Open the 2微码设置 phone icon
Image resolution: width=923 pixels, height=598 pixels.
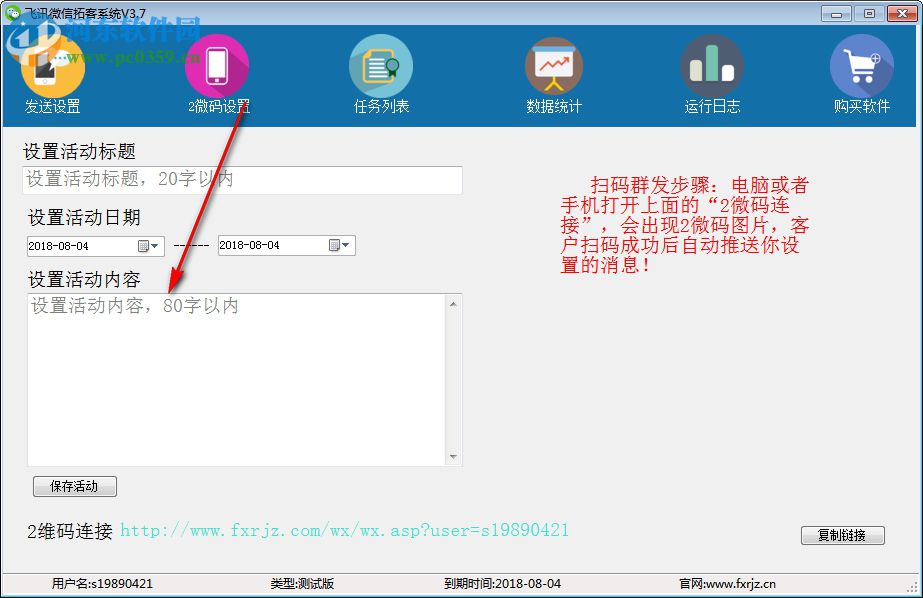(x=217, y=66)
